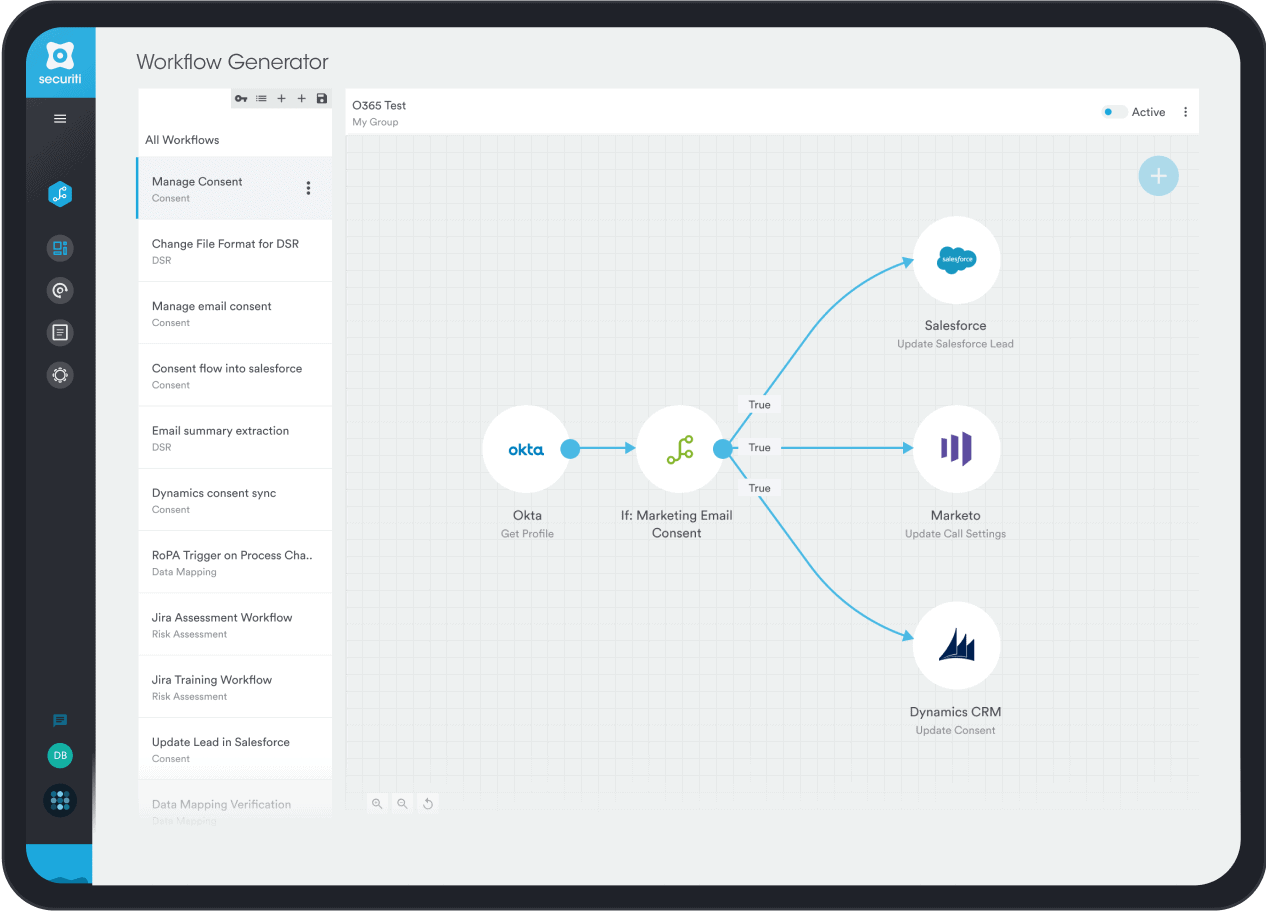
Task: Click the True label on Dynamics CRM branch
Action: click(760, 488)
